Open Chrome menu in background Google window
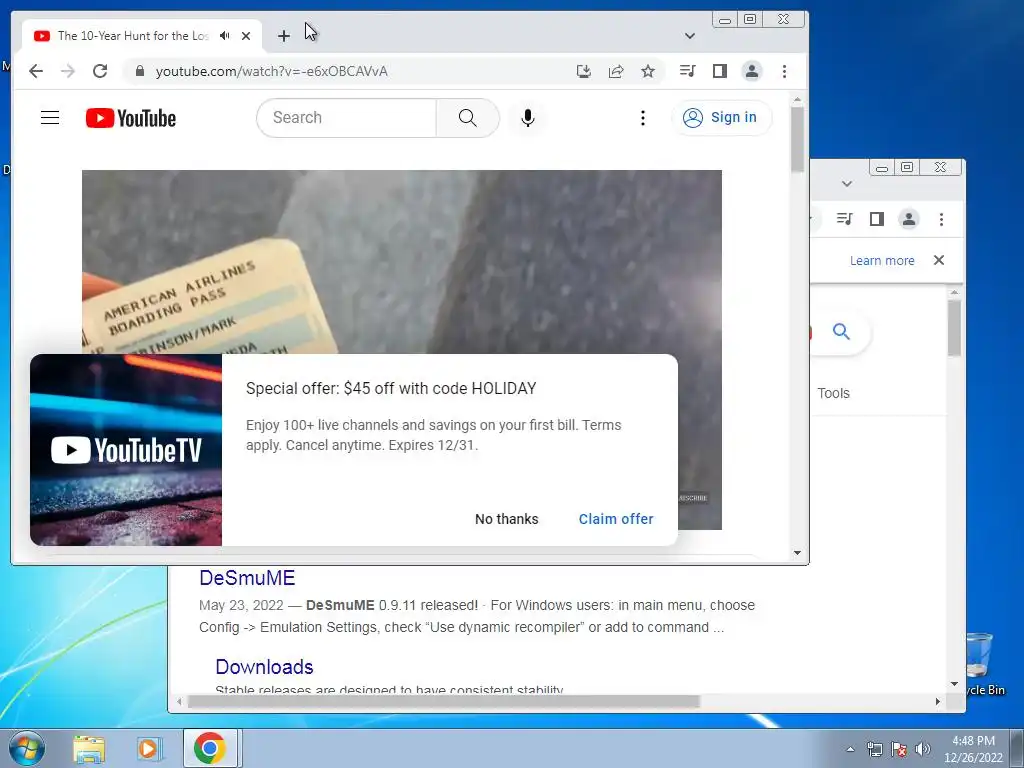The image size is (1024, 768). 941,219
